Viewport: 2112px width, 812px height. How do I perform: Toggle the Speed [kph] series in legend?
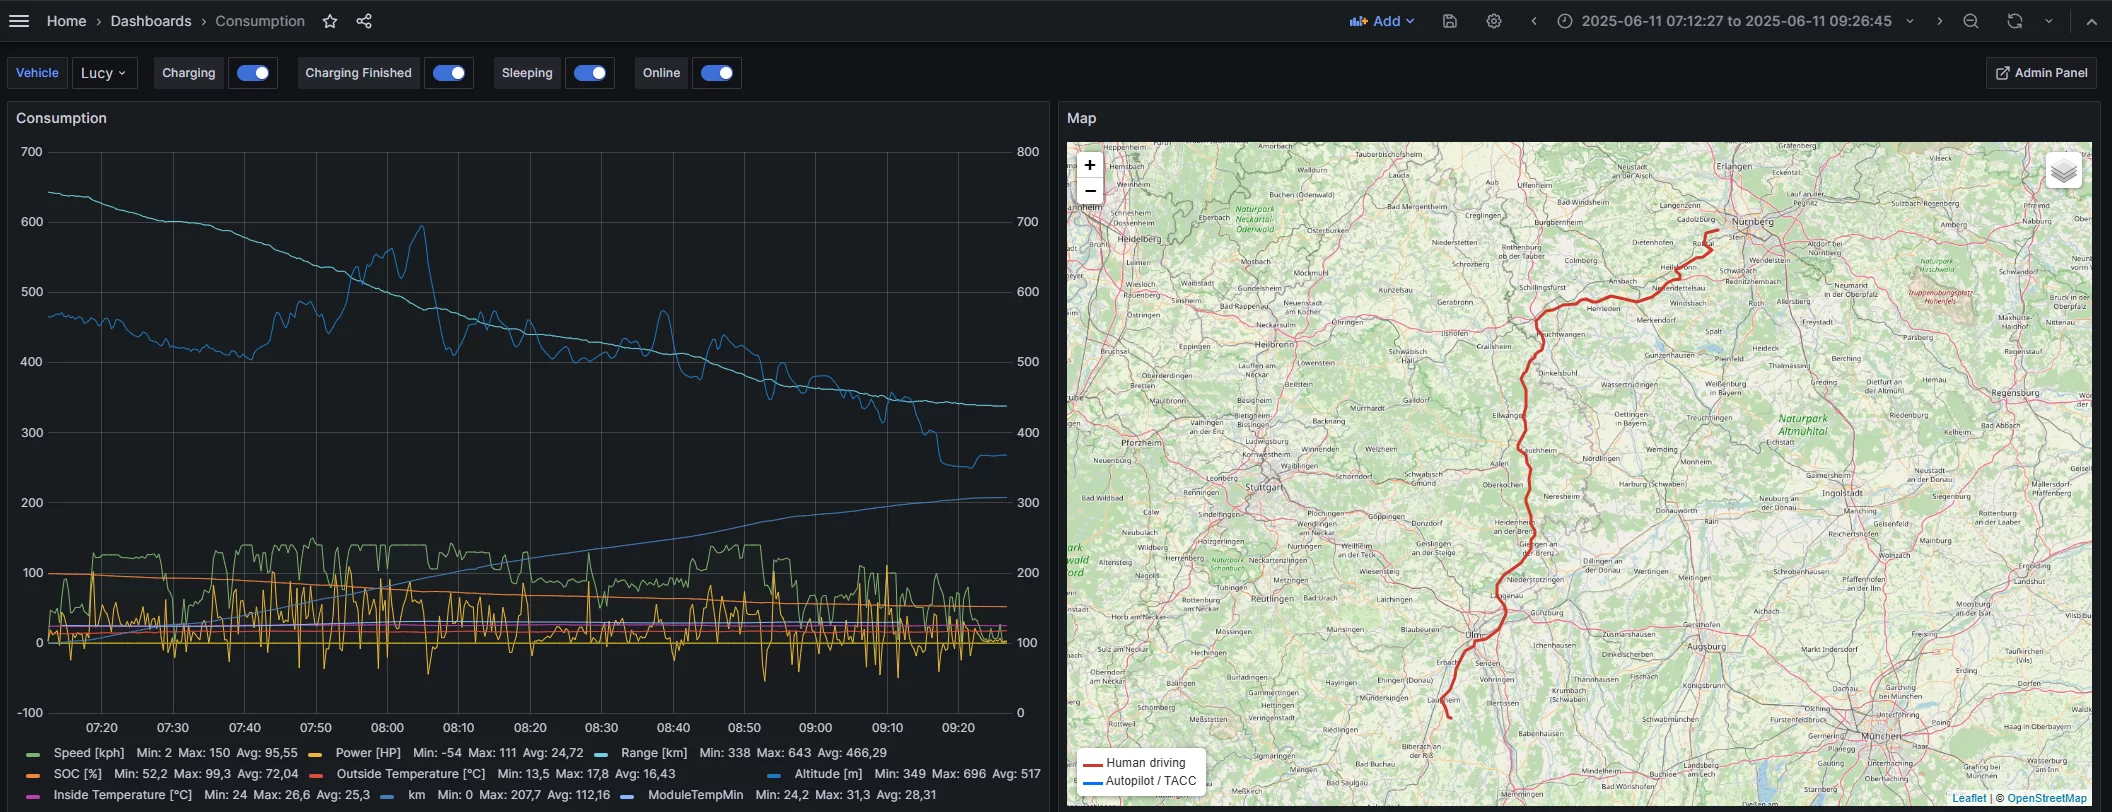click(x=89, y=753)
